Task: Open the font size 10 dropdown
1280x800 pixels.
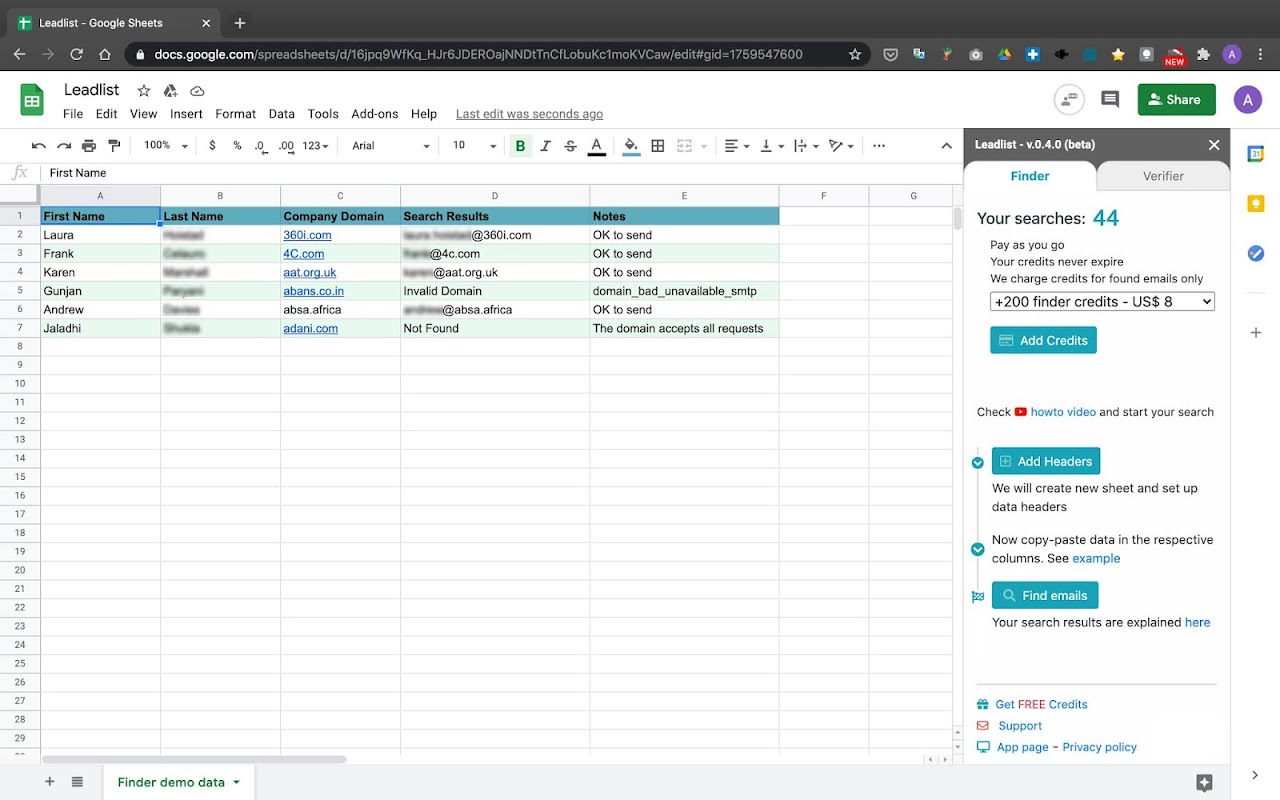Action: (474, 146)
